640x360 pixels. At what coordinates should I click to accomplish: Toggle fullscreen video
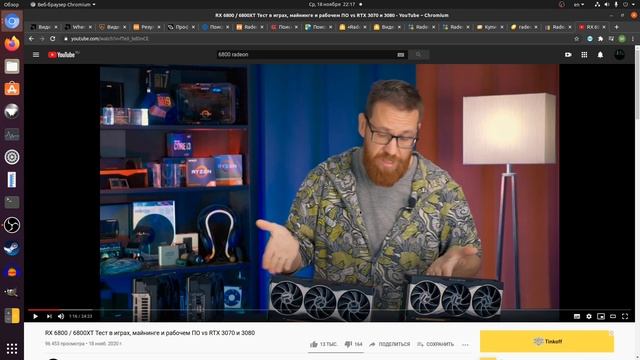point(625,316)
